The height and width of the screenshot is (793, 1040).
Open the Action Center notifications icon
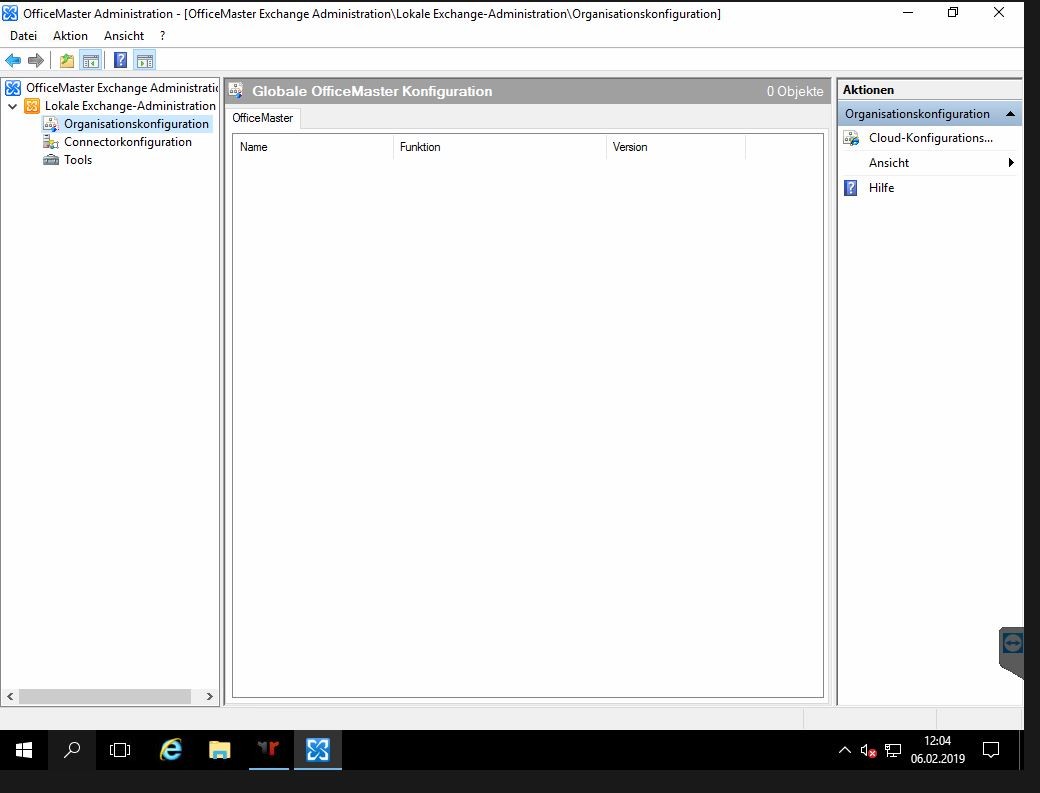point(991,750)
